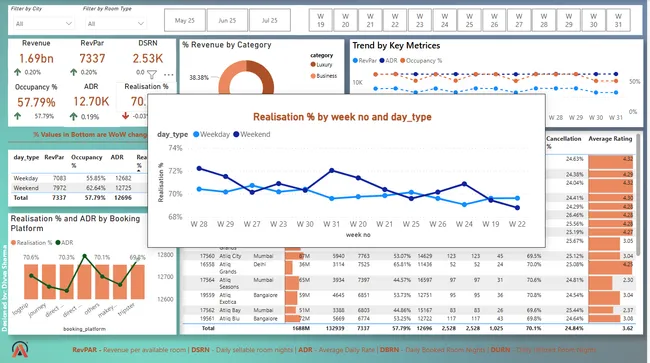Sort by Cancellation % column header
Screen dimensions: 650x363
pyautogui.click(x=563, y=142)
